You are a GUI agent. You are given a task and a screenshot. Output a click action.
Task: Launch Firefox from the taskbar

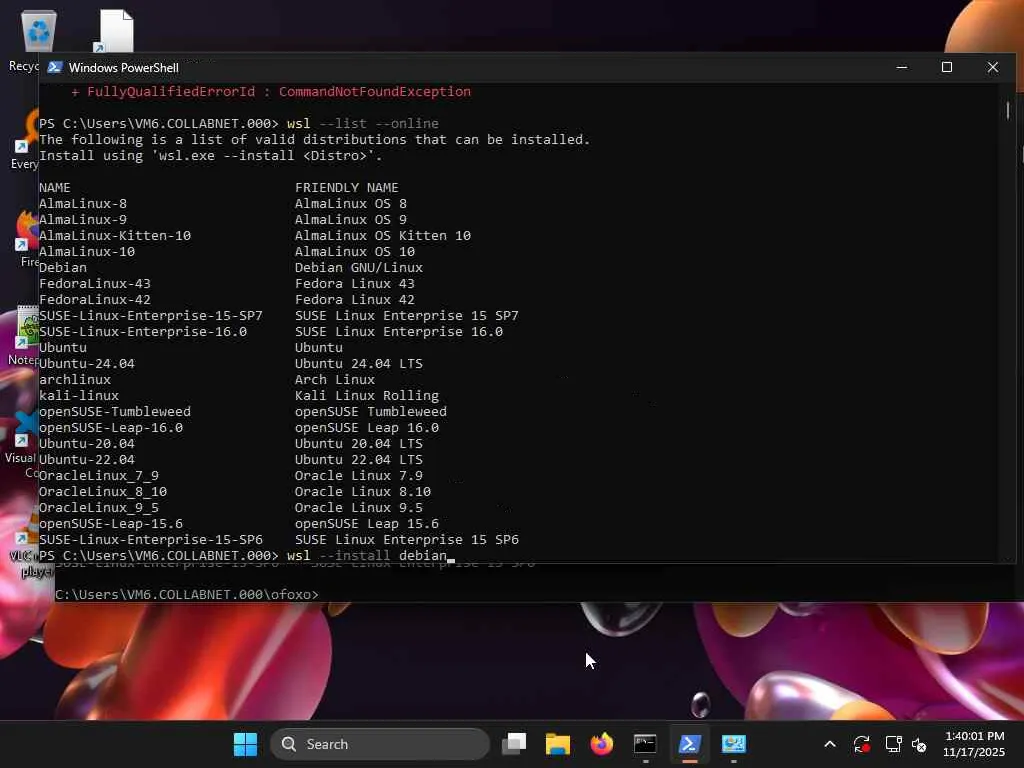[601, 744]
